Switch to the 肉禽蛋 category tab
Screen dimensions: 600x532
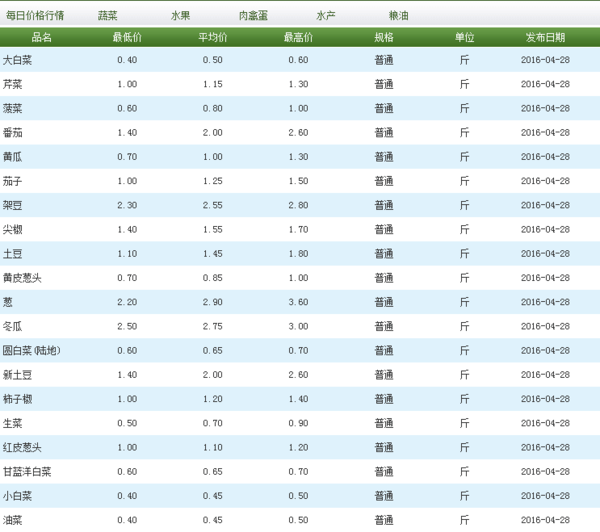[x=253, y=15]
